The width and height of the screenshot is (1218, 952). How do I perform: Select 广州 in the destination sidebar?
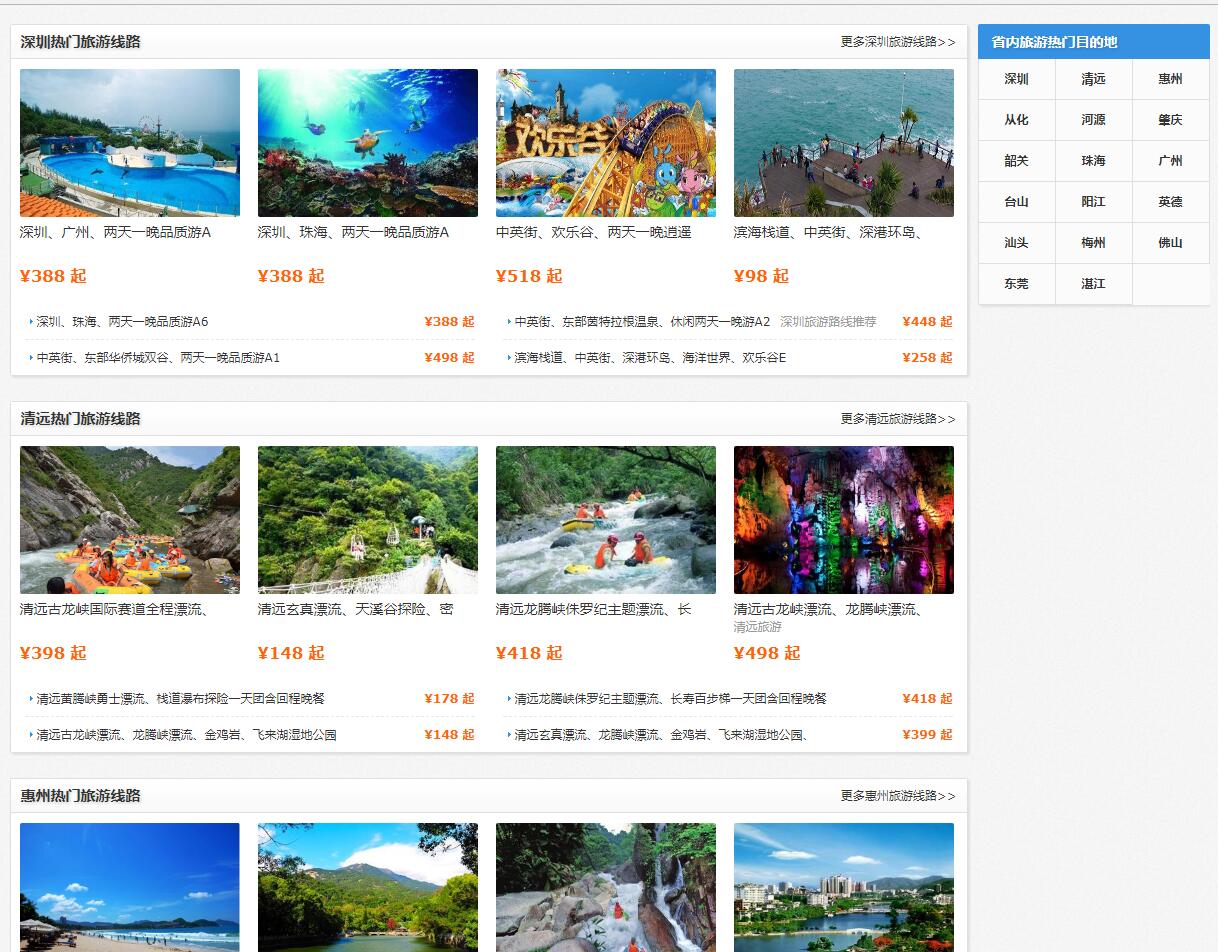[1170, 161]
